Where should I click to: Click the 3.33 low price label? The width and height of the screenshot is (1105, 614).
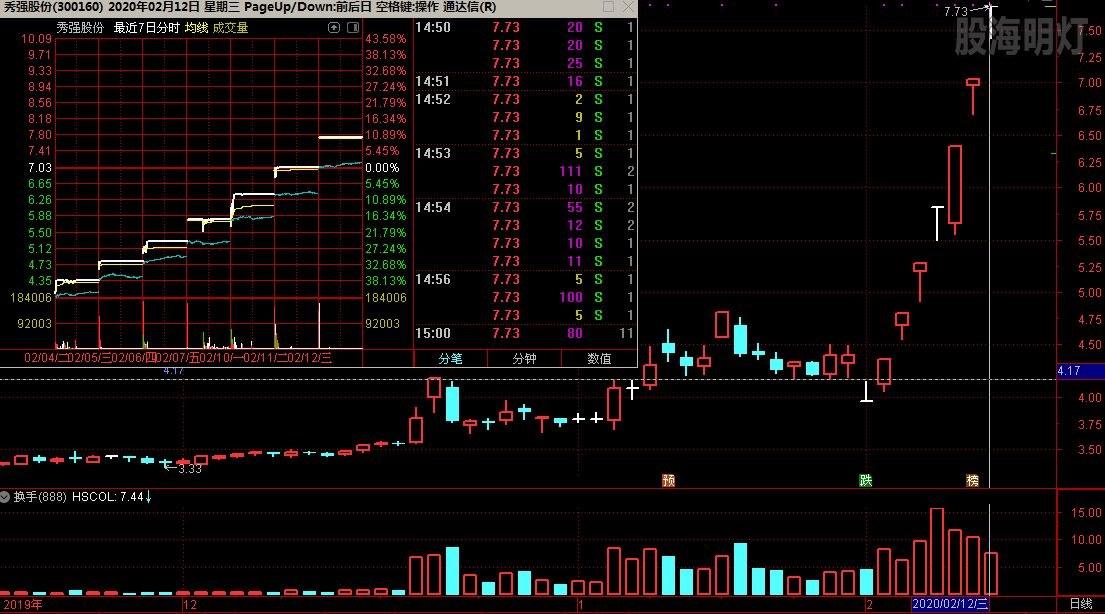click(190, 469)
